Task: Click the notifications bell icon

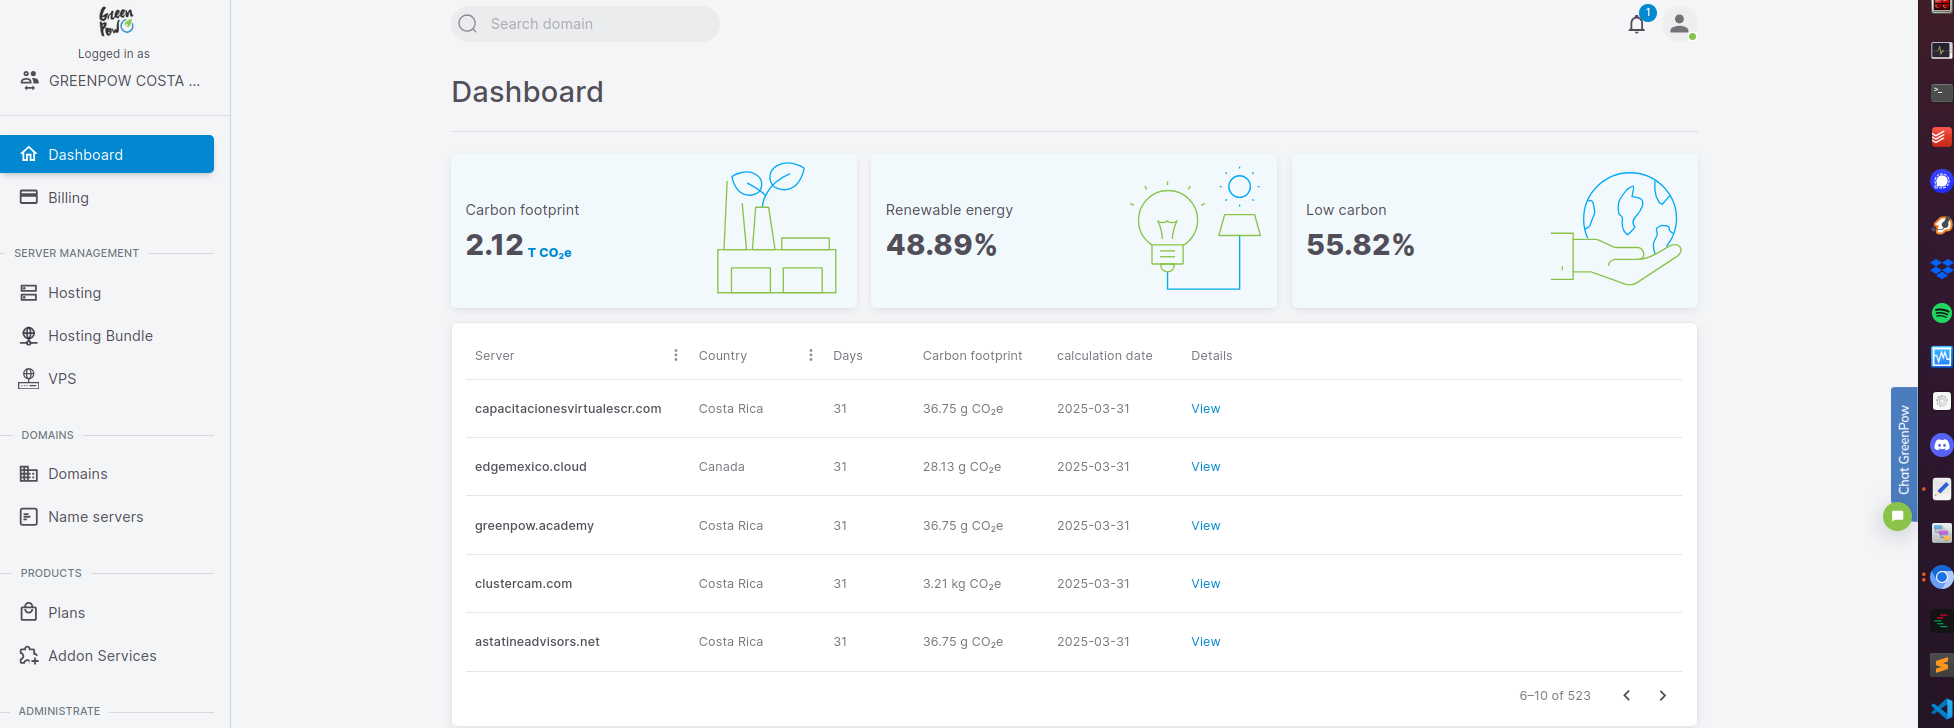Action: click(1636, 25)
